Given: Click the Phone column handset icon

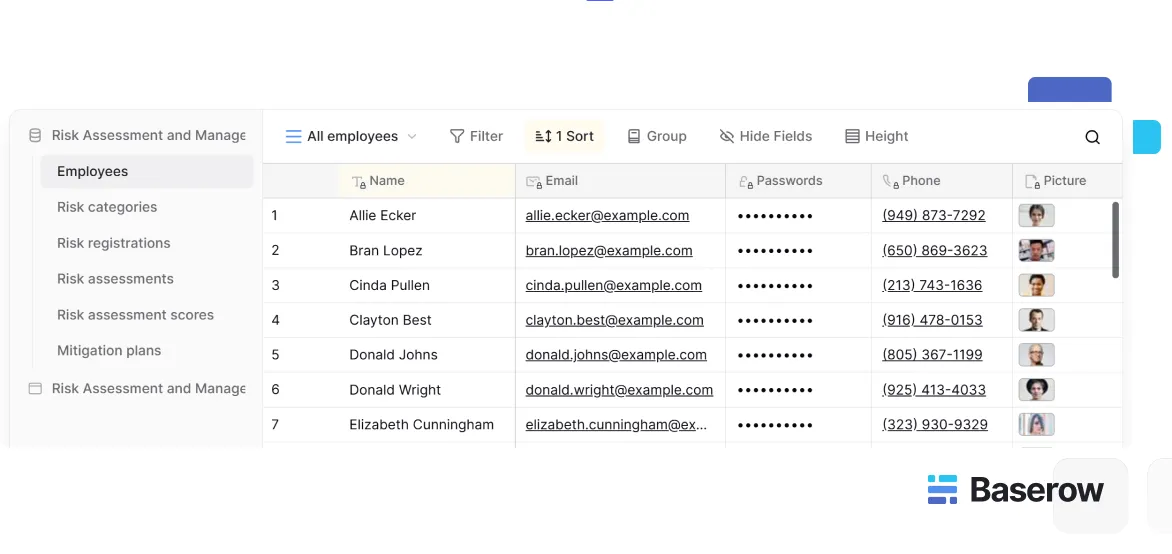Looking at the screenshot, I should (890, 182).
